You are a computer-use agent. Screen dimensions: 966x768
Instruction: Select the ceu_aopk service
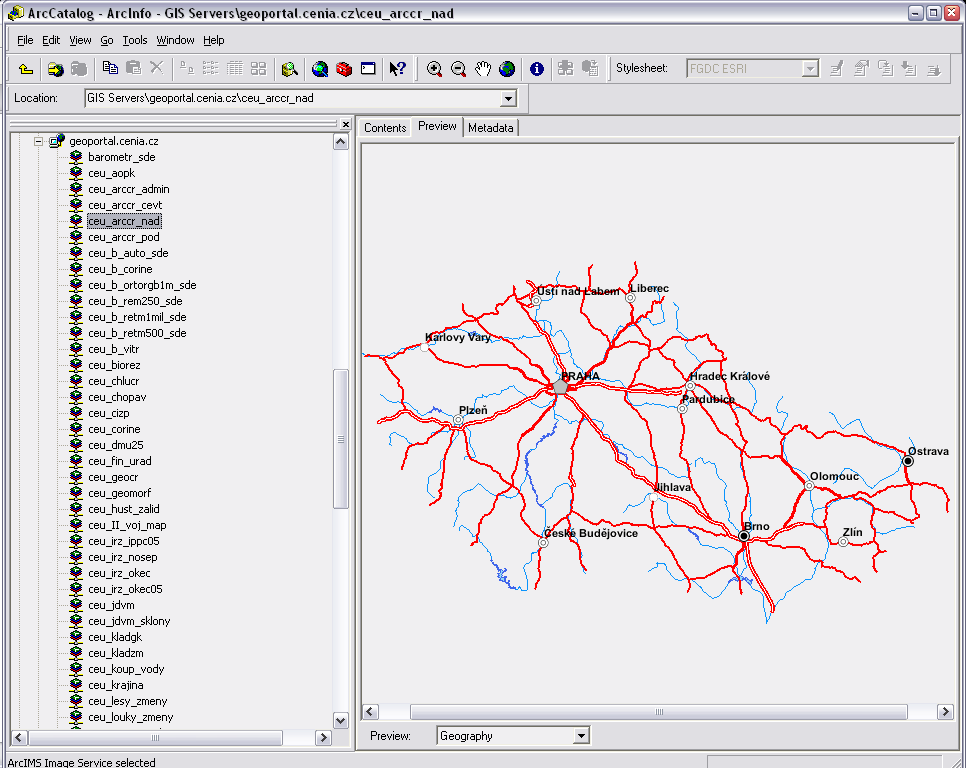coord(112,173)
